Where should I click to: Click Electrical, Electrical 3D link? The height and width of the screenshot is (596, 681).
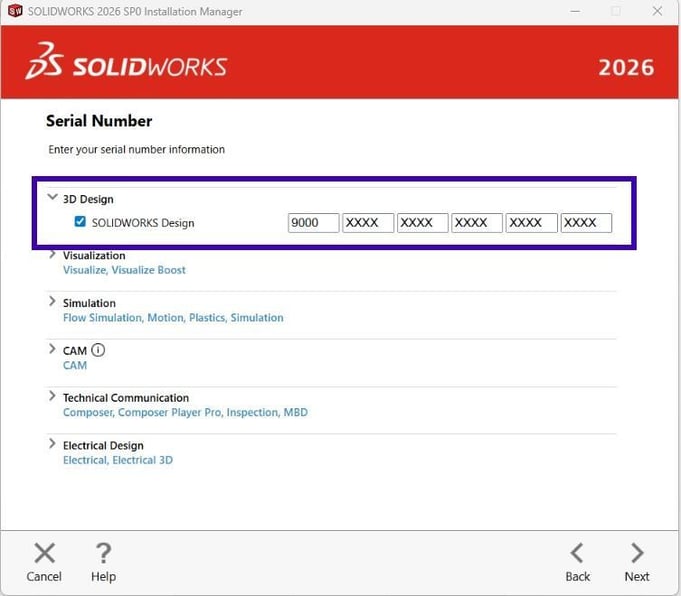118,460
